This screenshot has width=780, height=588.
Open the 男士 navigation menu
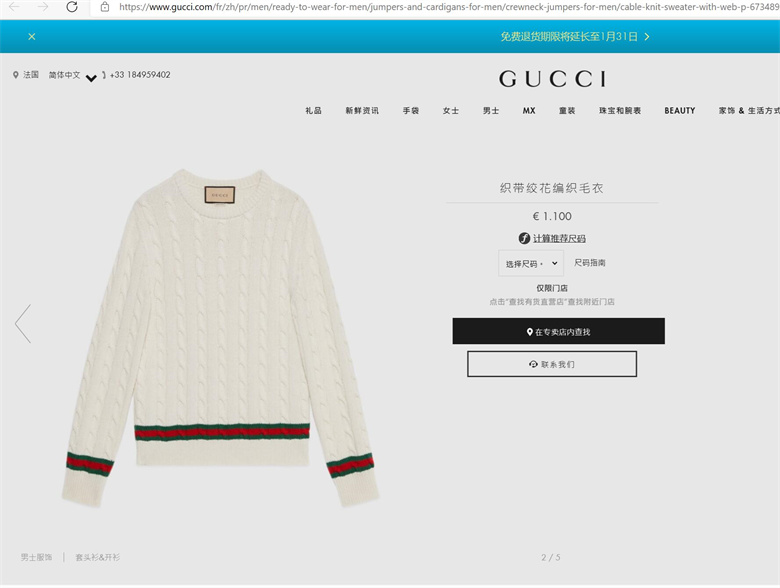coord(491,110)
